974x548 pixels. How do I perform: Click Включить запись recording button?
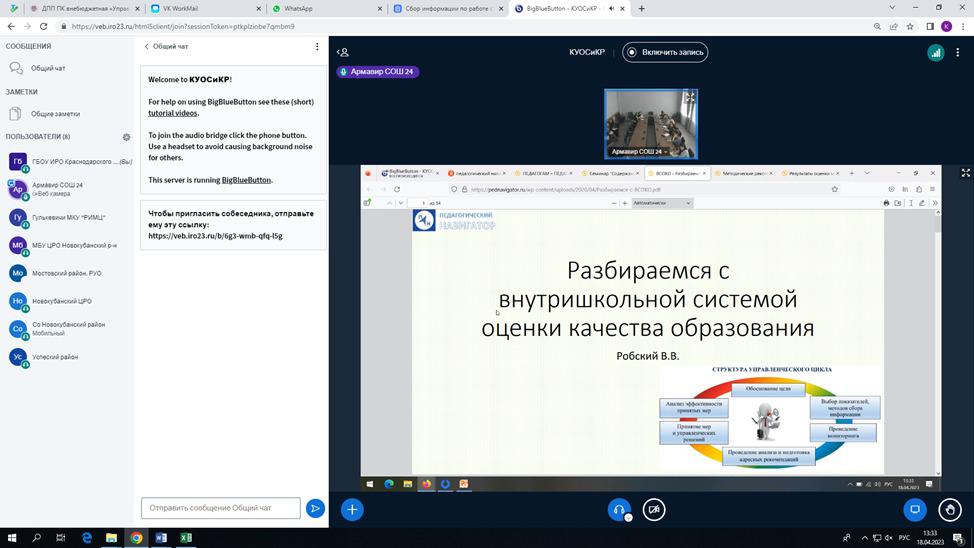point(665,52)
